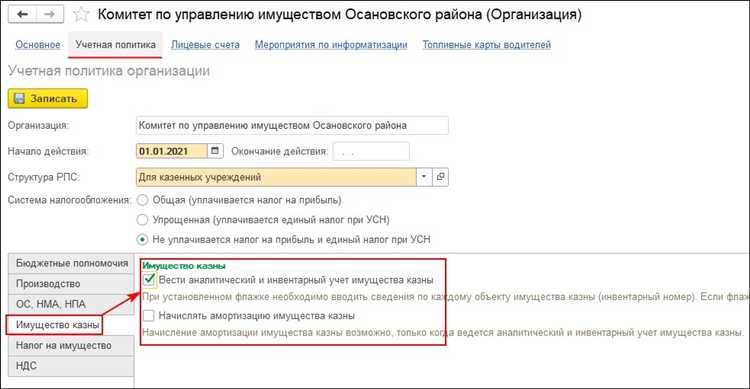Select the Общая taxation radio button
This screenshot has height=389, width=750.
[x=142, y=200]
